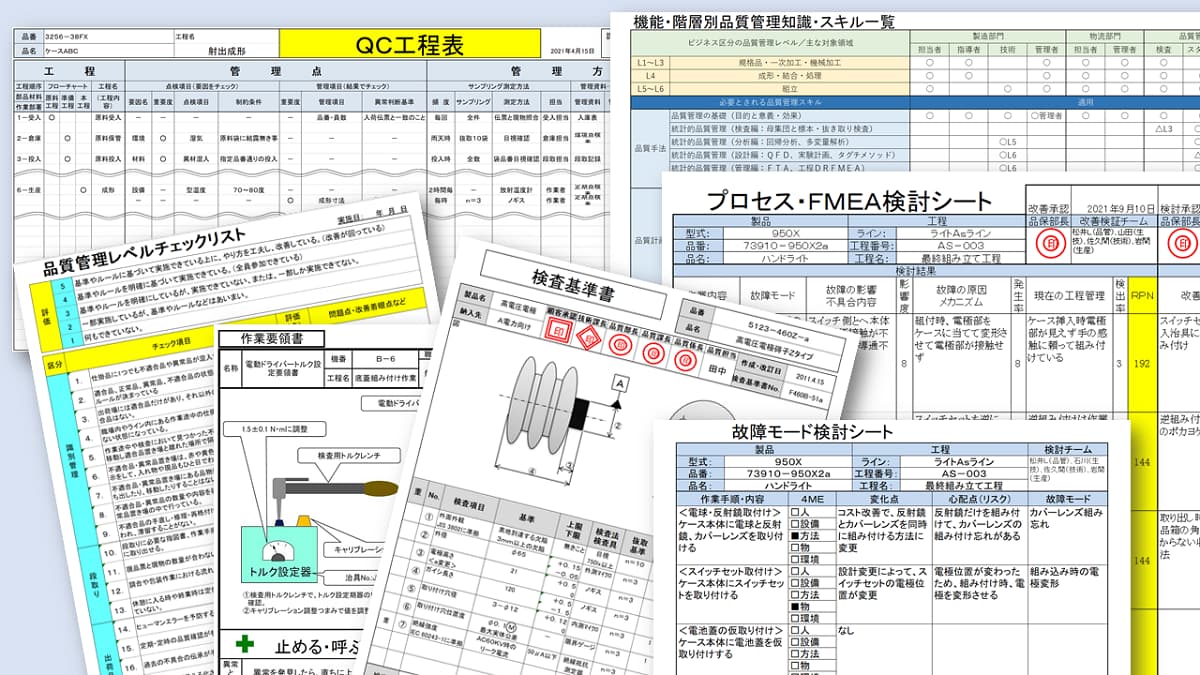The width and height of the screenshot is (1200, 675).
Task: Click the 心配点(リスク) column header
Action: coord(978,497)
